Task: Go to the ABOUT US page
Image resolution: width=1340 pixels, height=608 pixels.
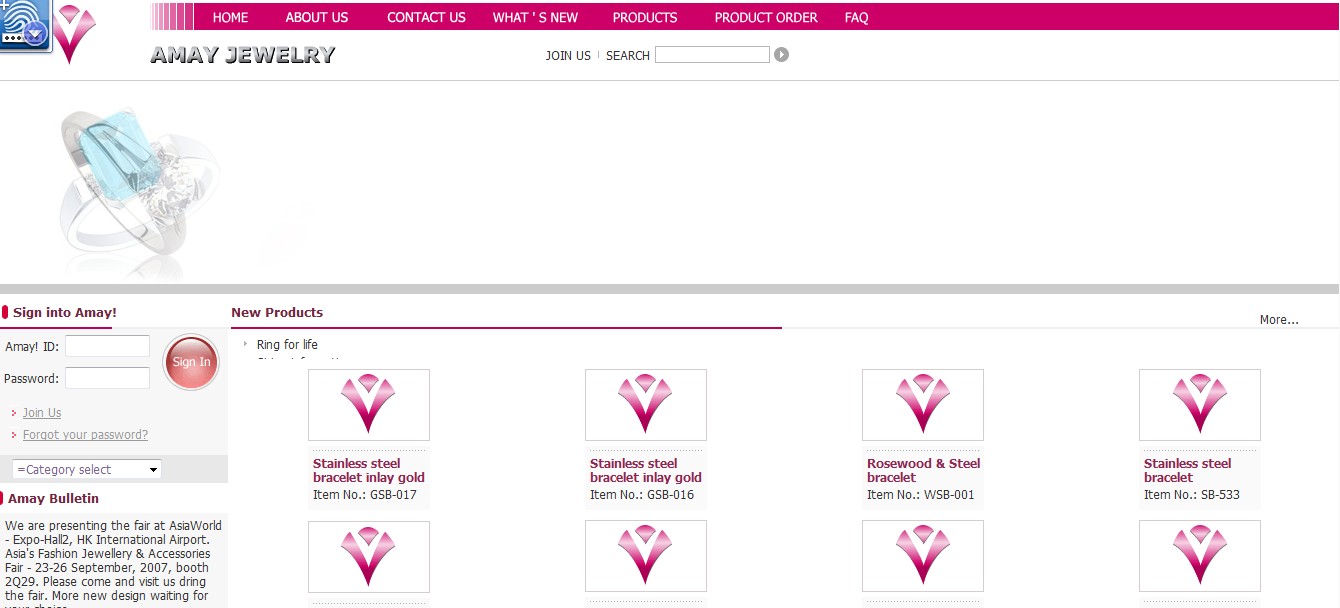Action: [x=317, y=17]
